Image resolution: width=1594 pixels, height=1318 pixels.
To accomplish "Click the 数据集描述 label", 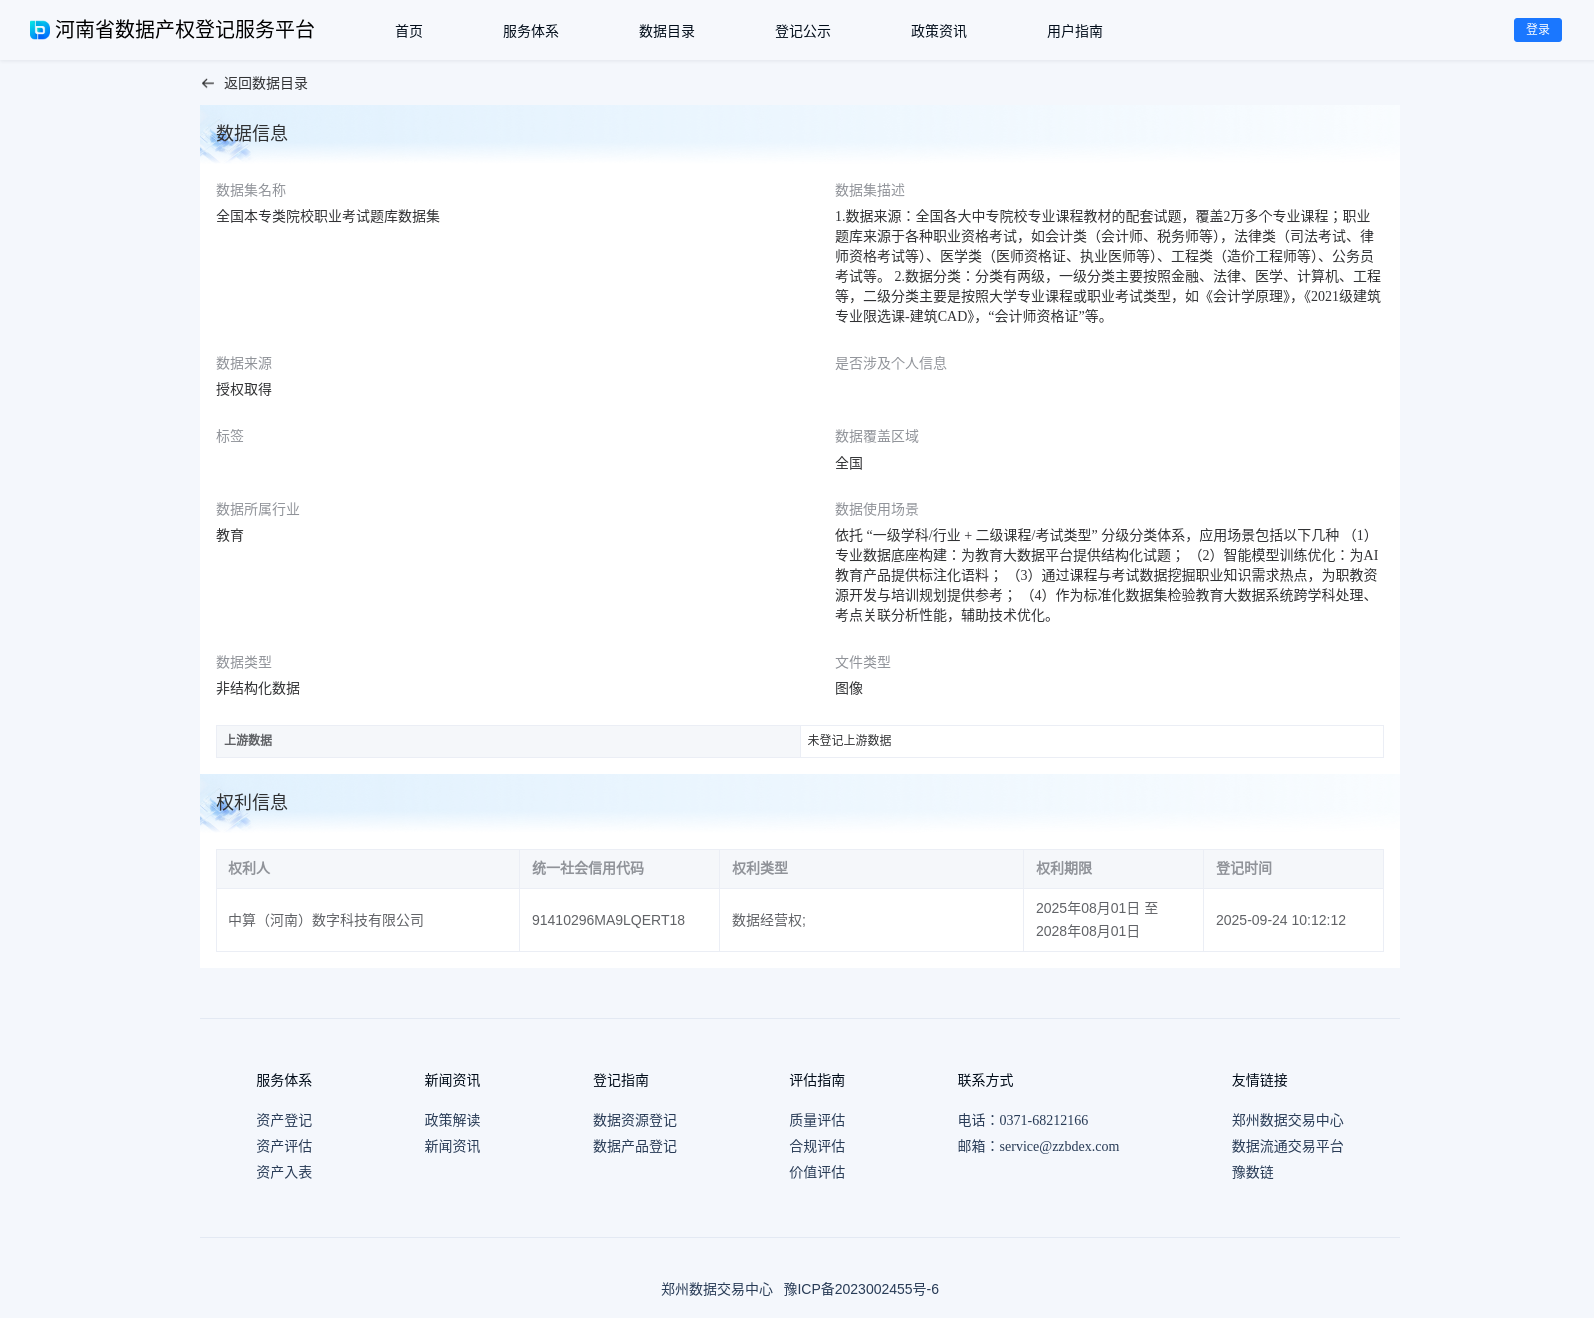I will click(870, 190).
